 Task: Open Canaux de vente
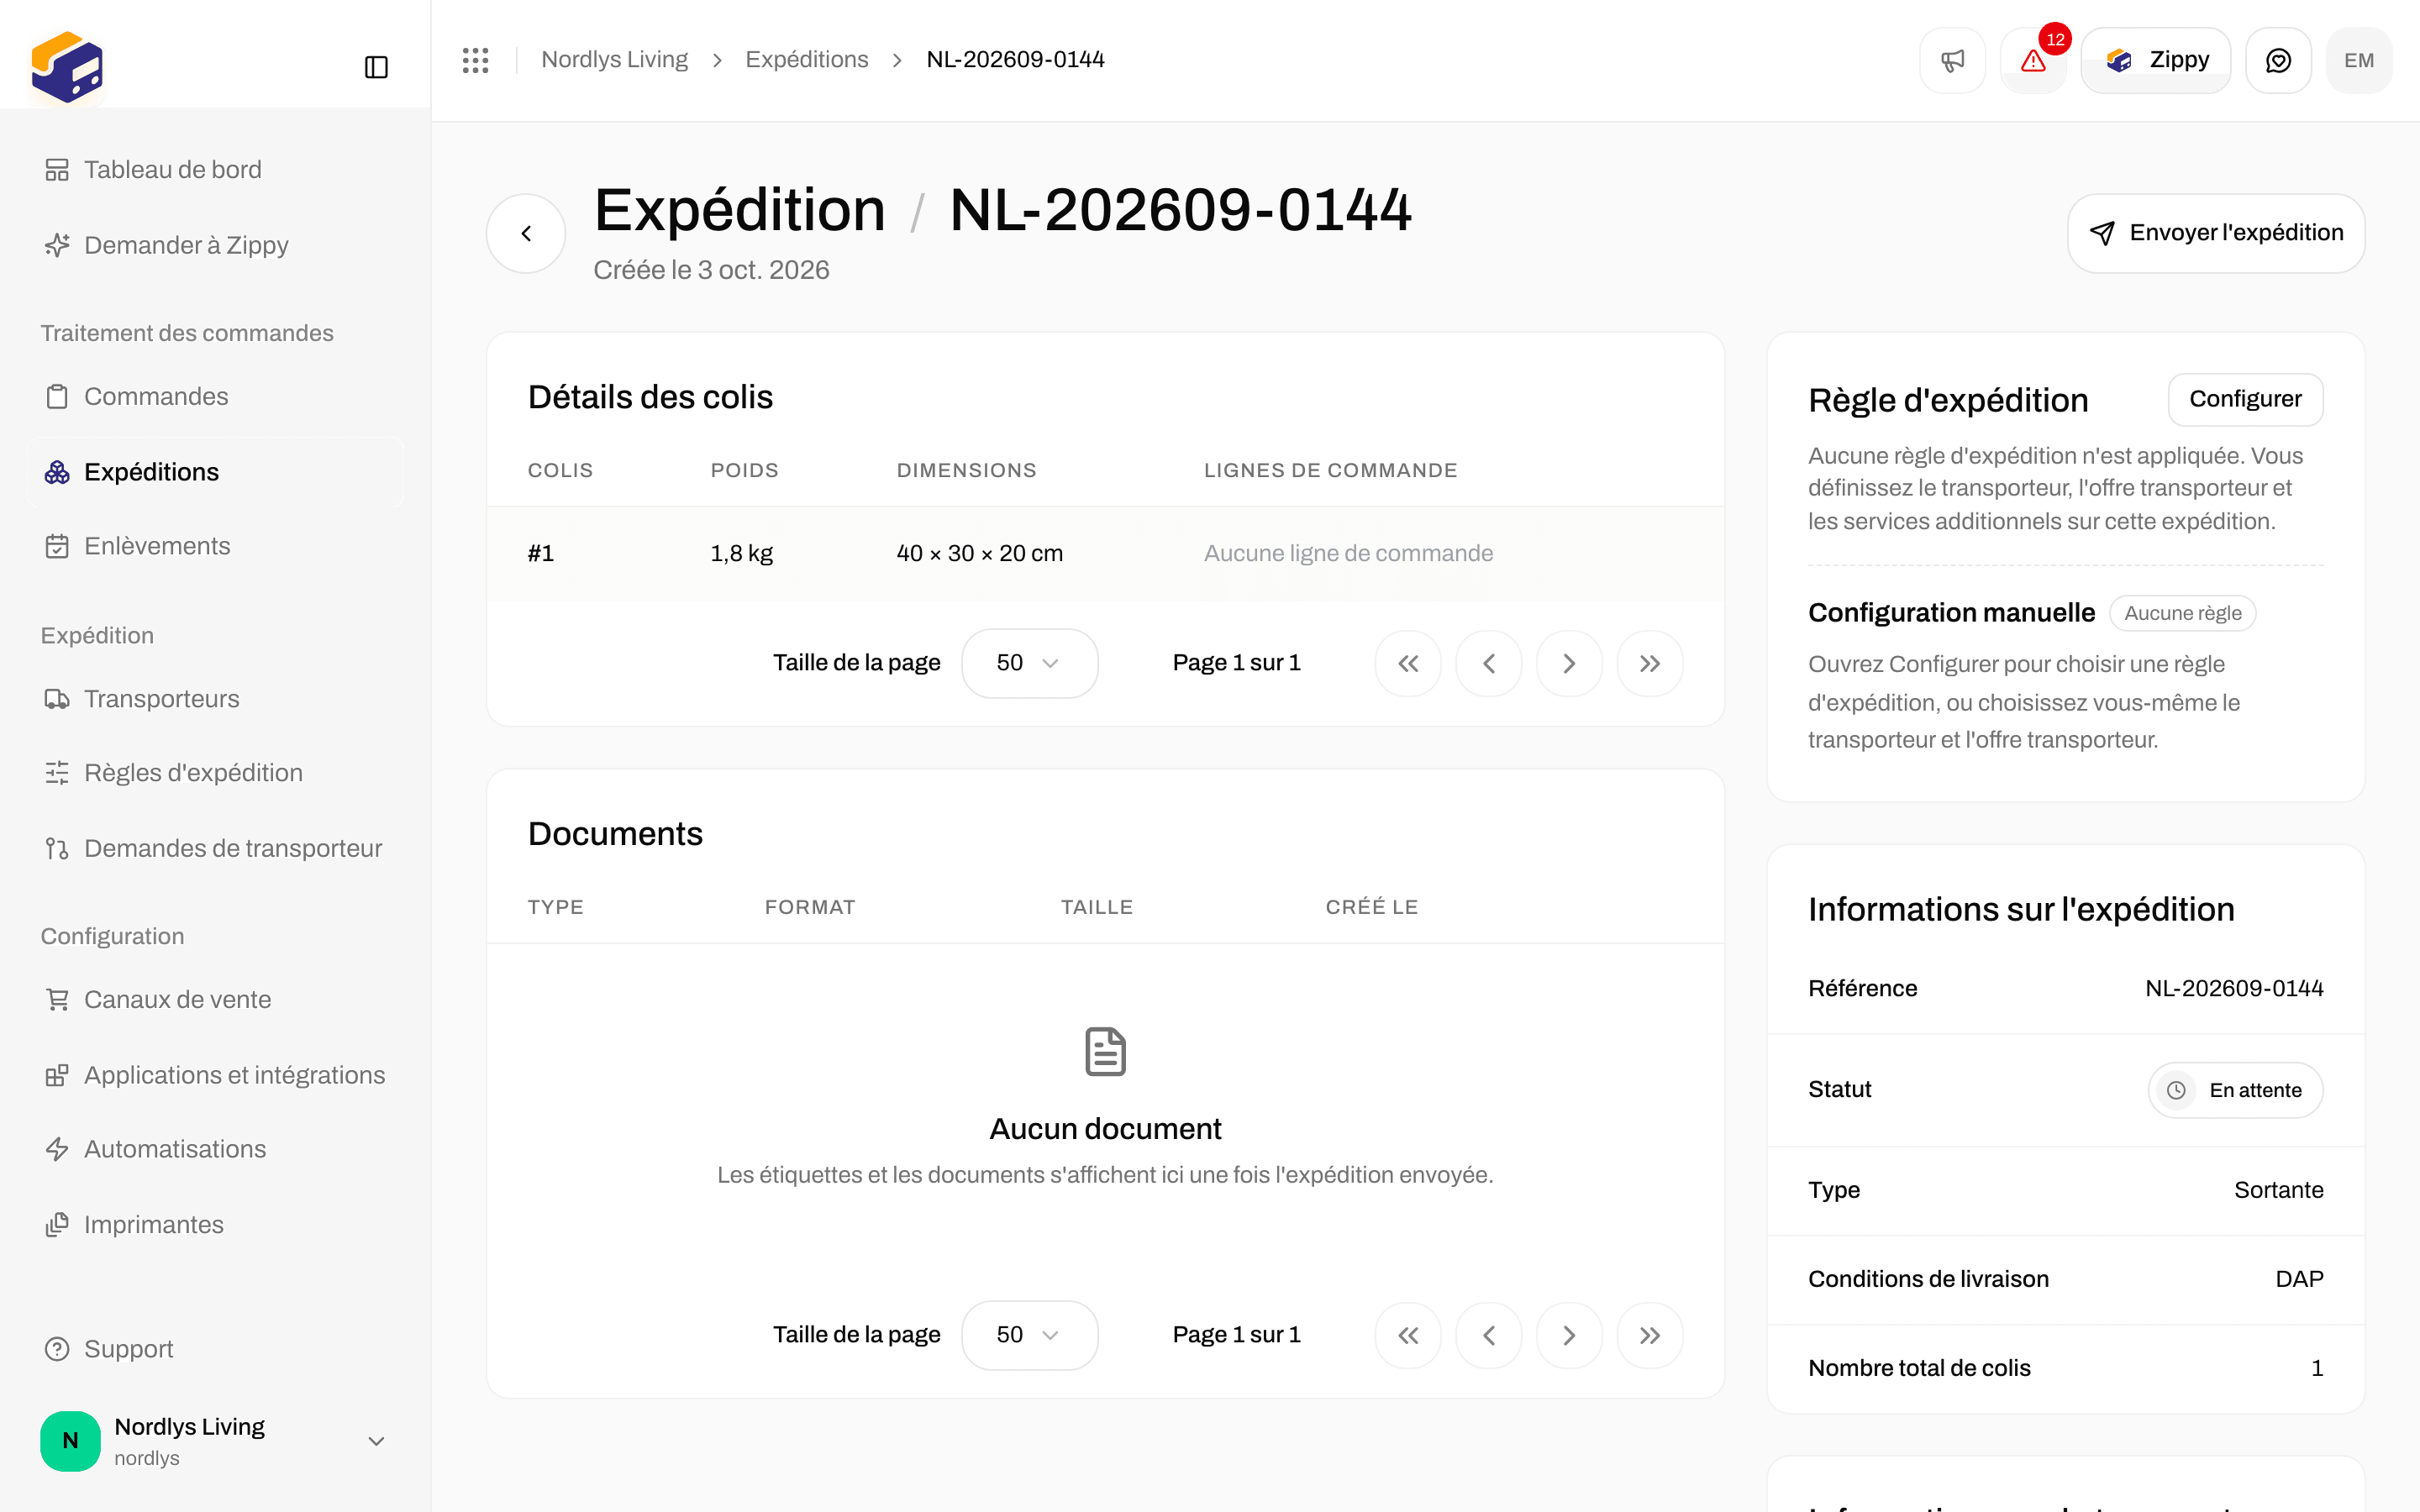(215, 1000)
